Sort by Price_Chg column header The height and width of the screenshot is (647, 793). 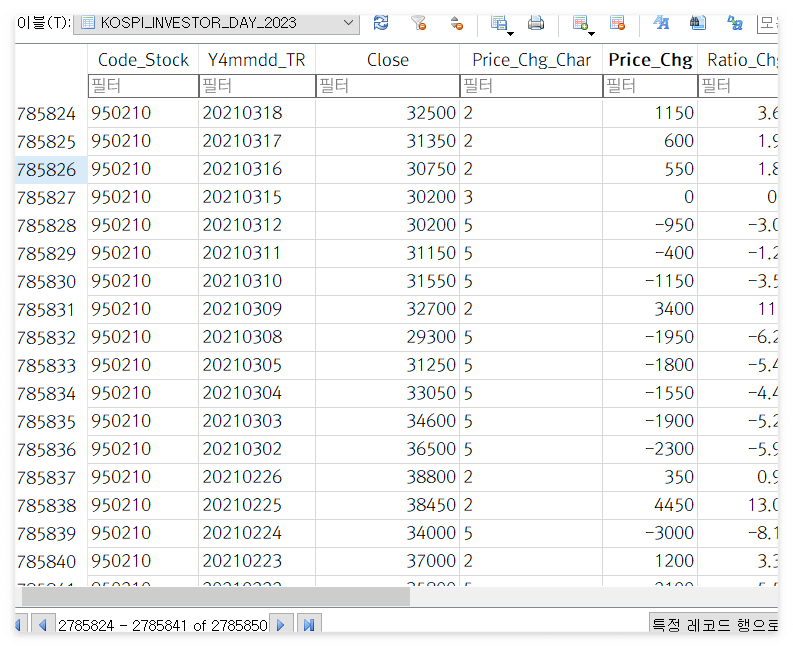point(650,60)
